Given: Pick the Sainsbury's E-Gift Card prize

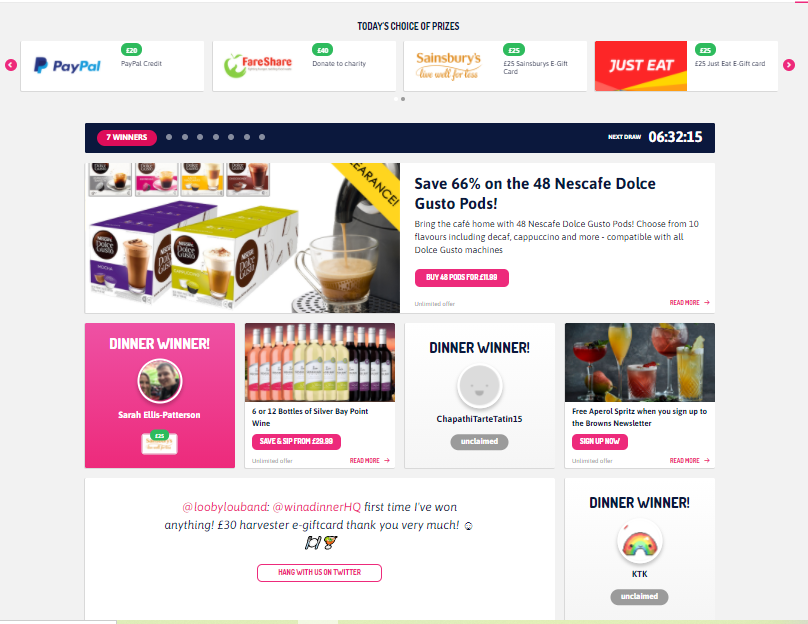Looking at the screenshot, I should click(x=495, y=66).
